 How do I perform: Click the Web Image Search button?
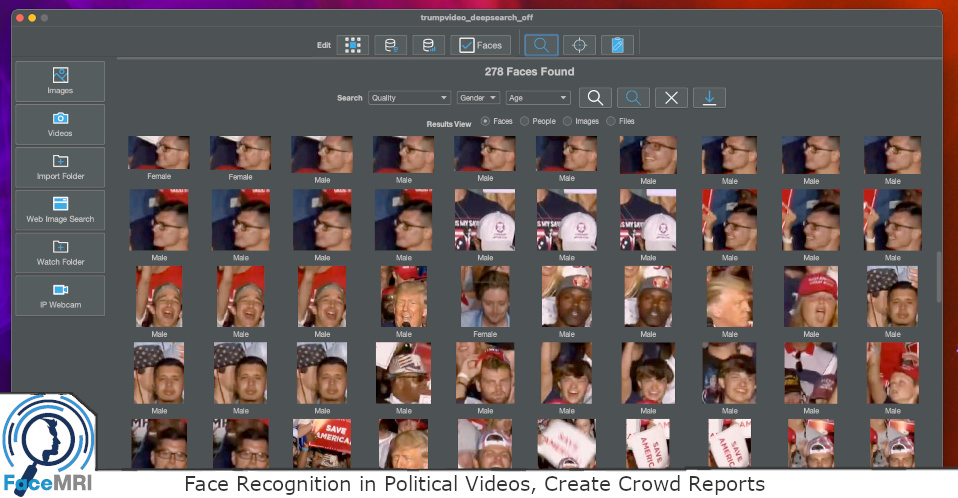[x=60, y=209]
